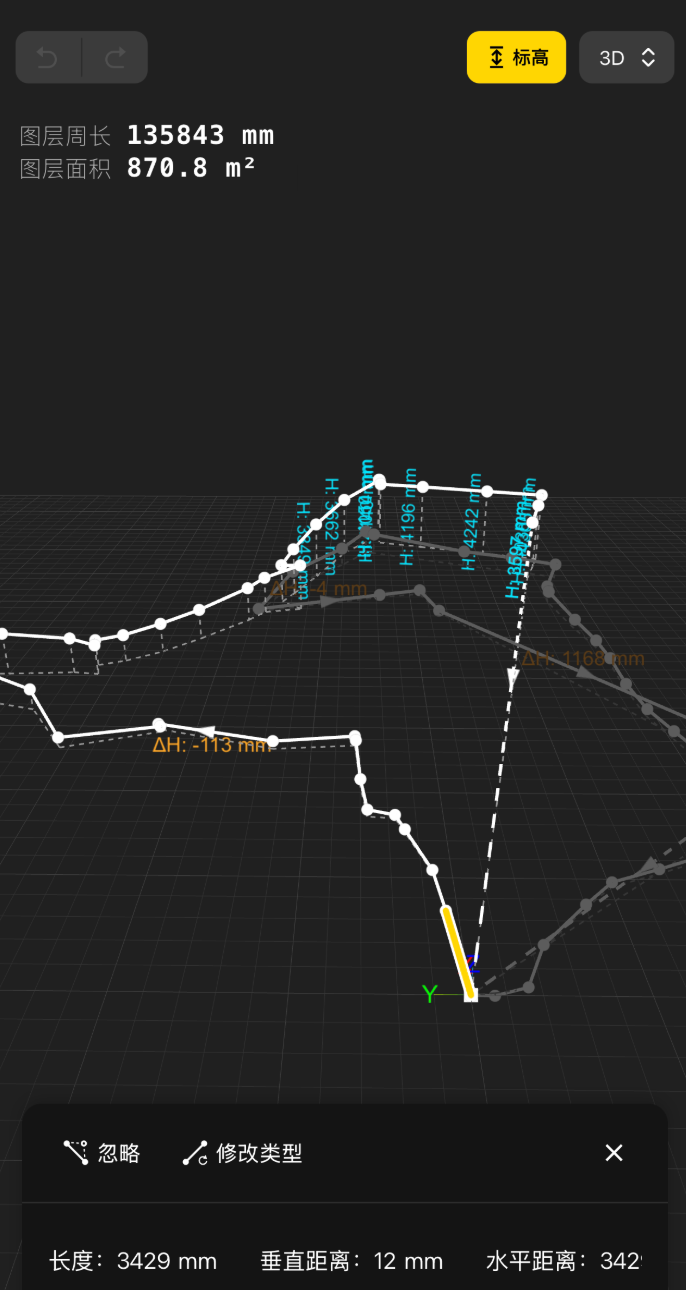
Task: Open the 3D view mode dropdown
Action: click(x=627, y=57)
